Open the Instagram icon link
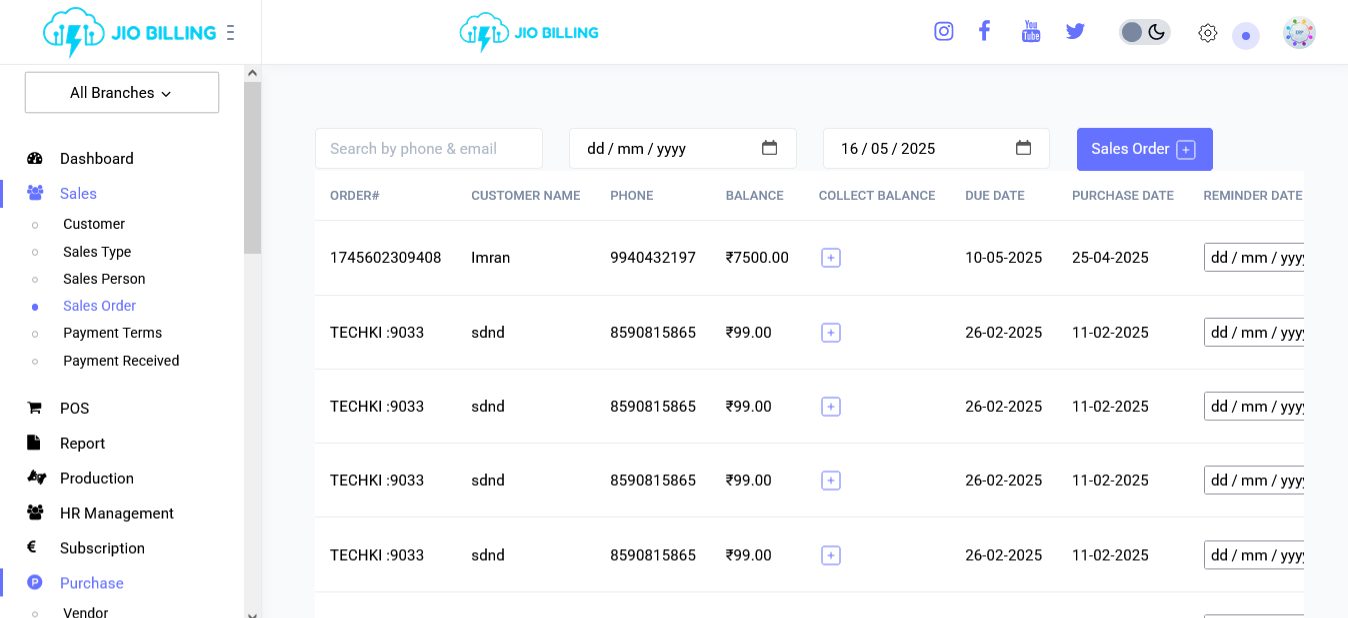 943,31
